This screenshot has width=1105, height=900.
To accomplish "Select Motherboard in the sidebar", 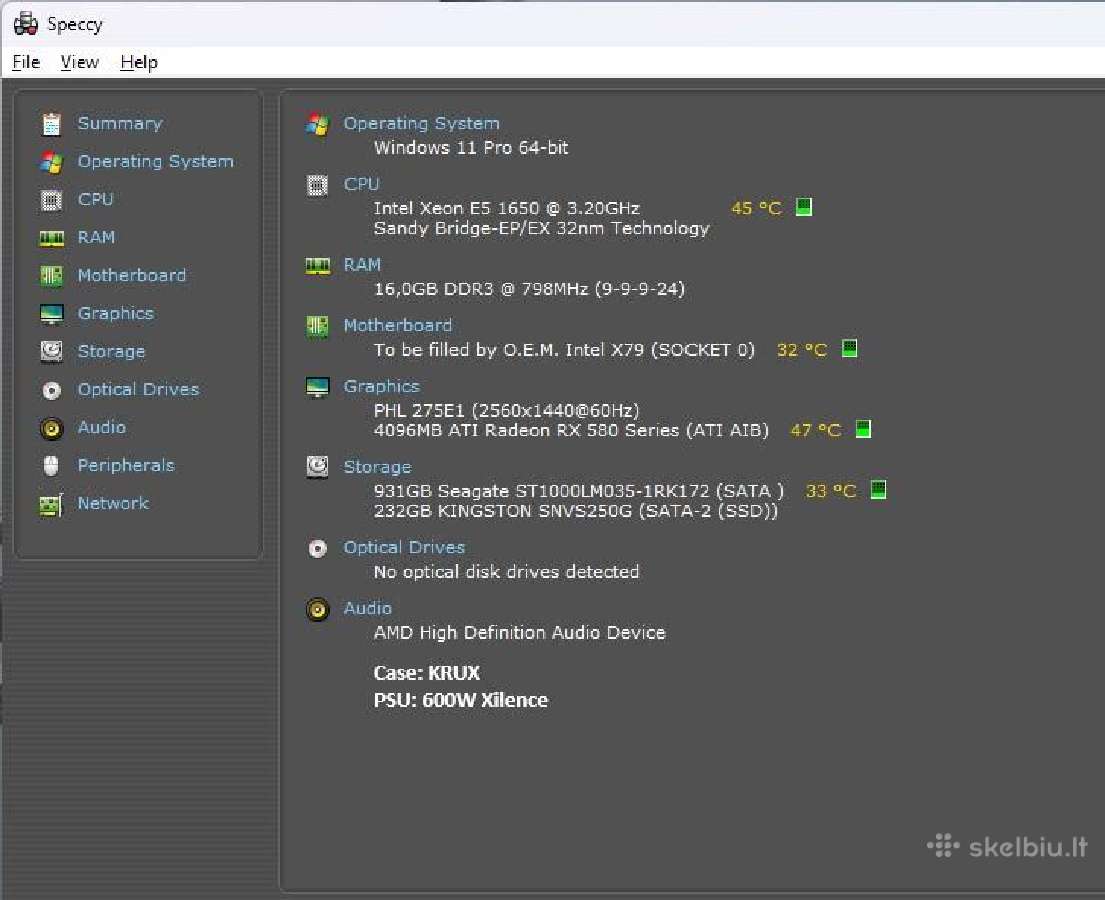I will click(132, 276).
